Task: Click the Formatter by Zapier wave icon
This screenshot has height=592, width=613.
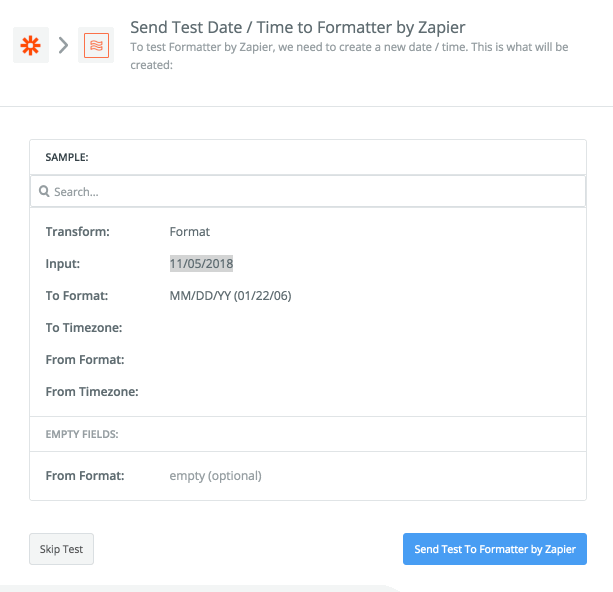Action: click(x=96, y=45)
